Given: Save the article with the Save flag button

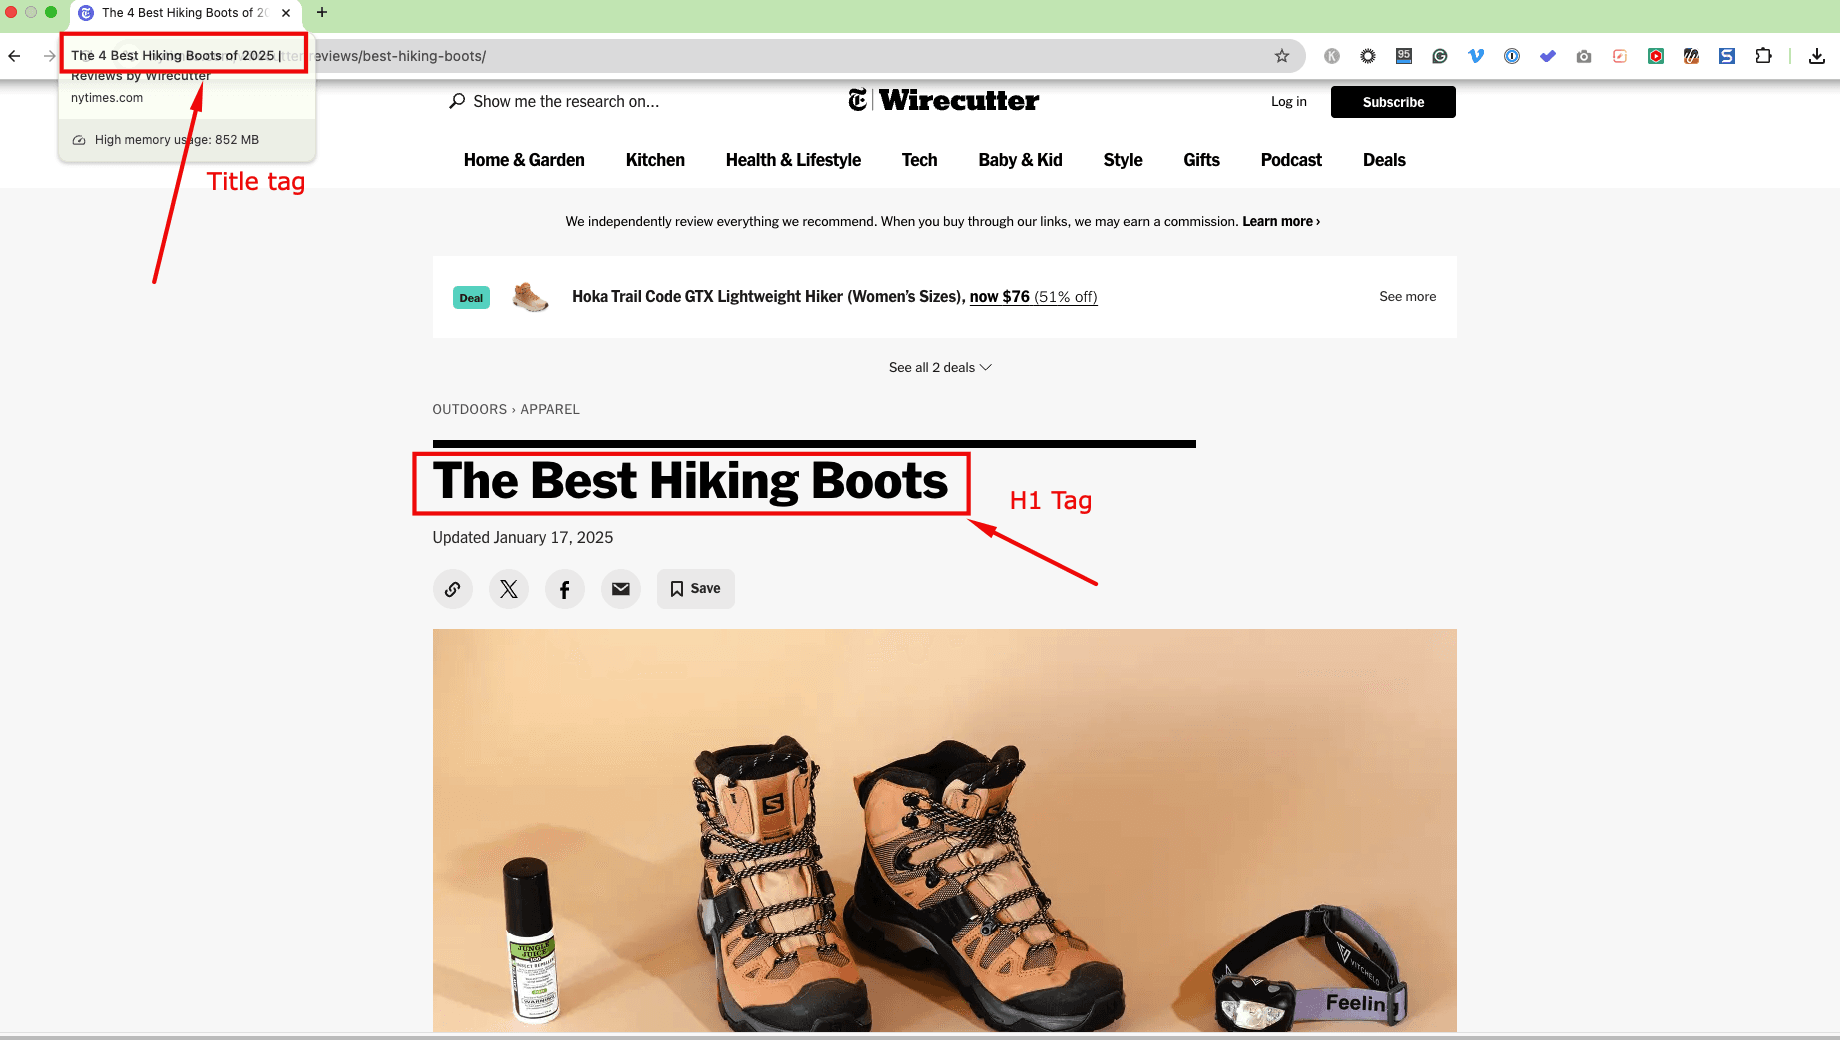Looking at the screenshot, I should (x=695, y=589).
